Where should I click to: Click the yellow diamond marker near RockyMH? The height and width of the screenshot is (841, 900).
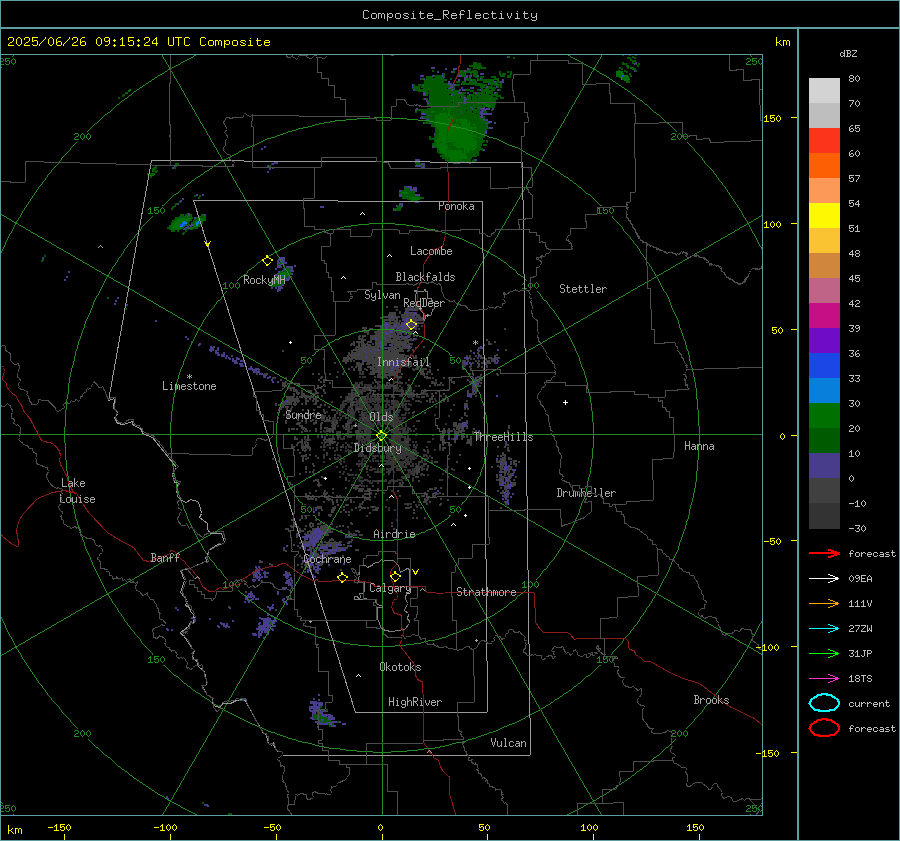pos(267,261)
